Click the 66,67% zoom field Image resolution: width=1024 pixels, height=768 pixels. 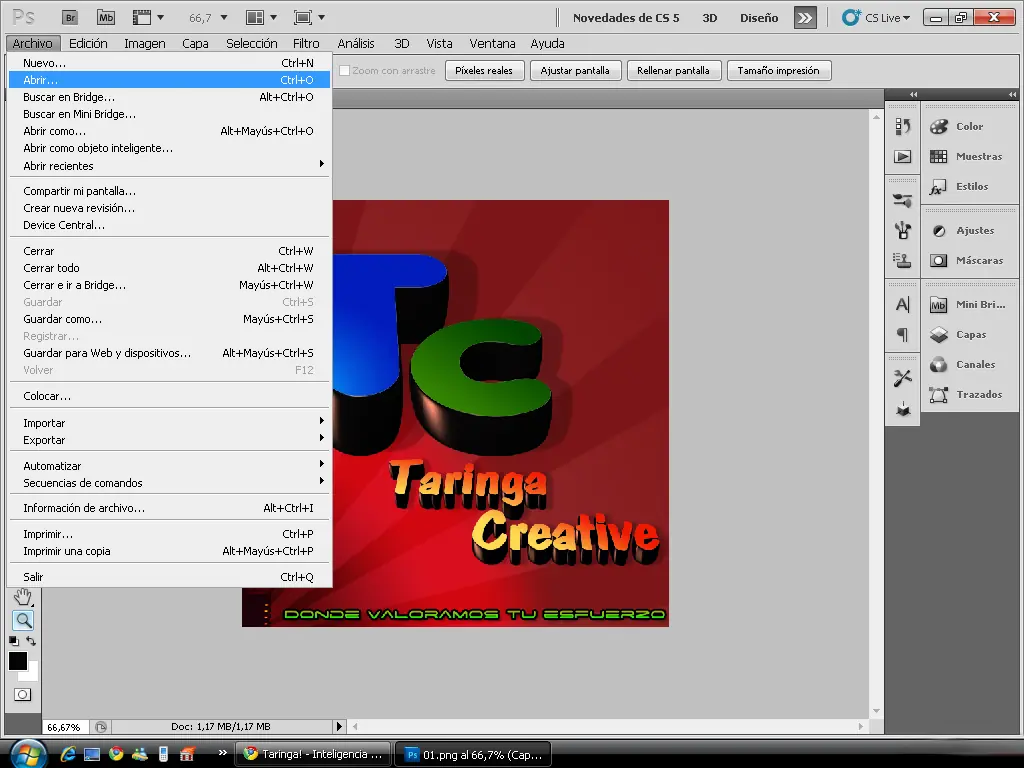(x=64, y=727)
